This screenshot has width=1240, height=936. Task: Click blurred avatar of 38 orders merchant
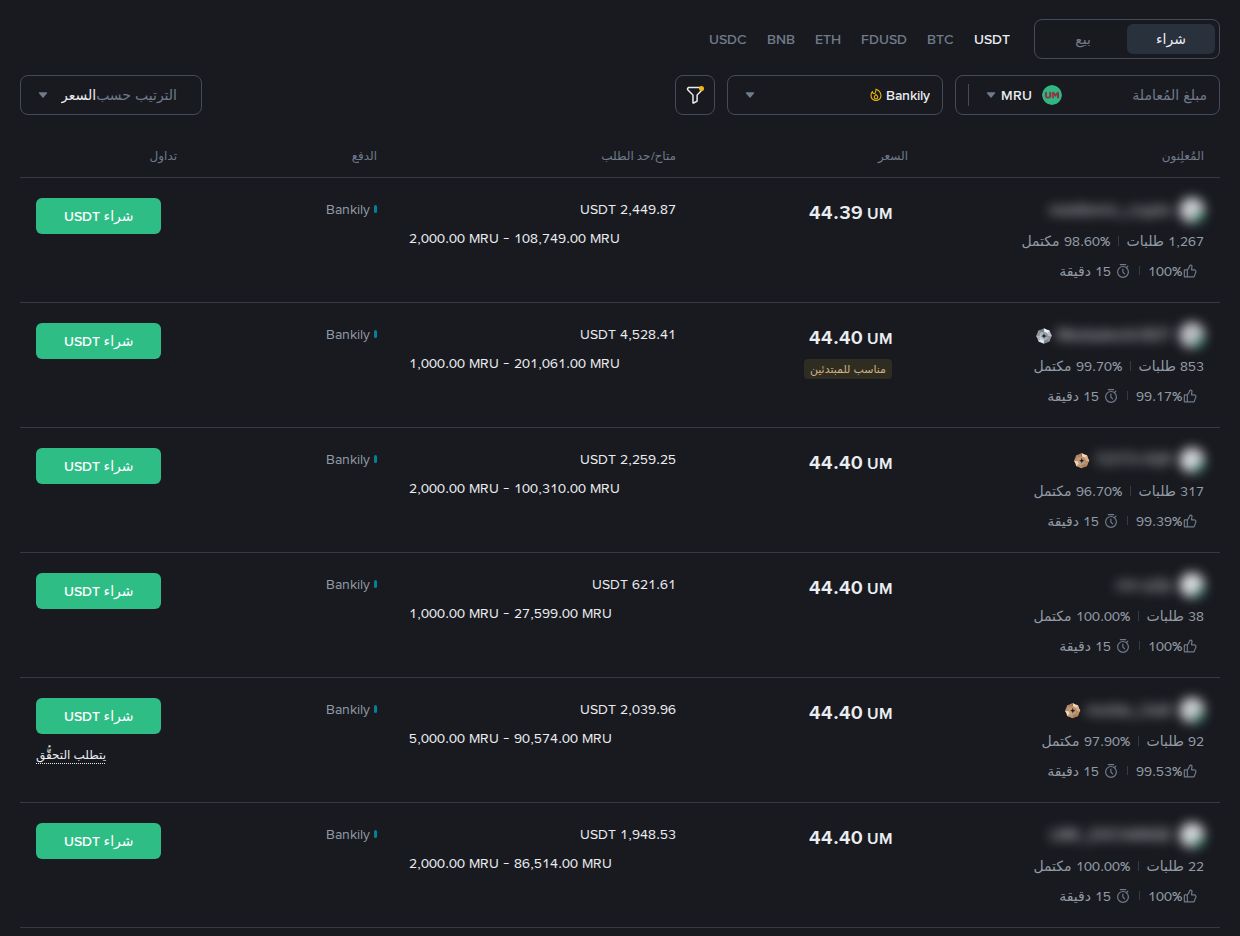tap(1190, 585)
